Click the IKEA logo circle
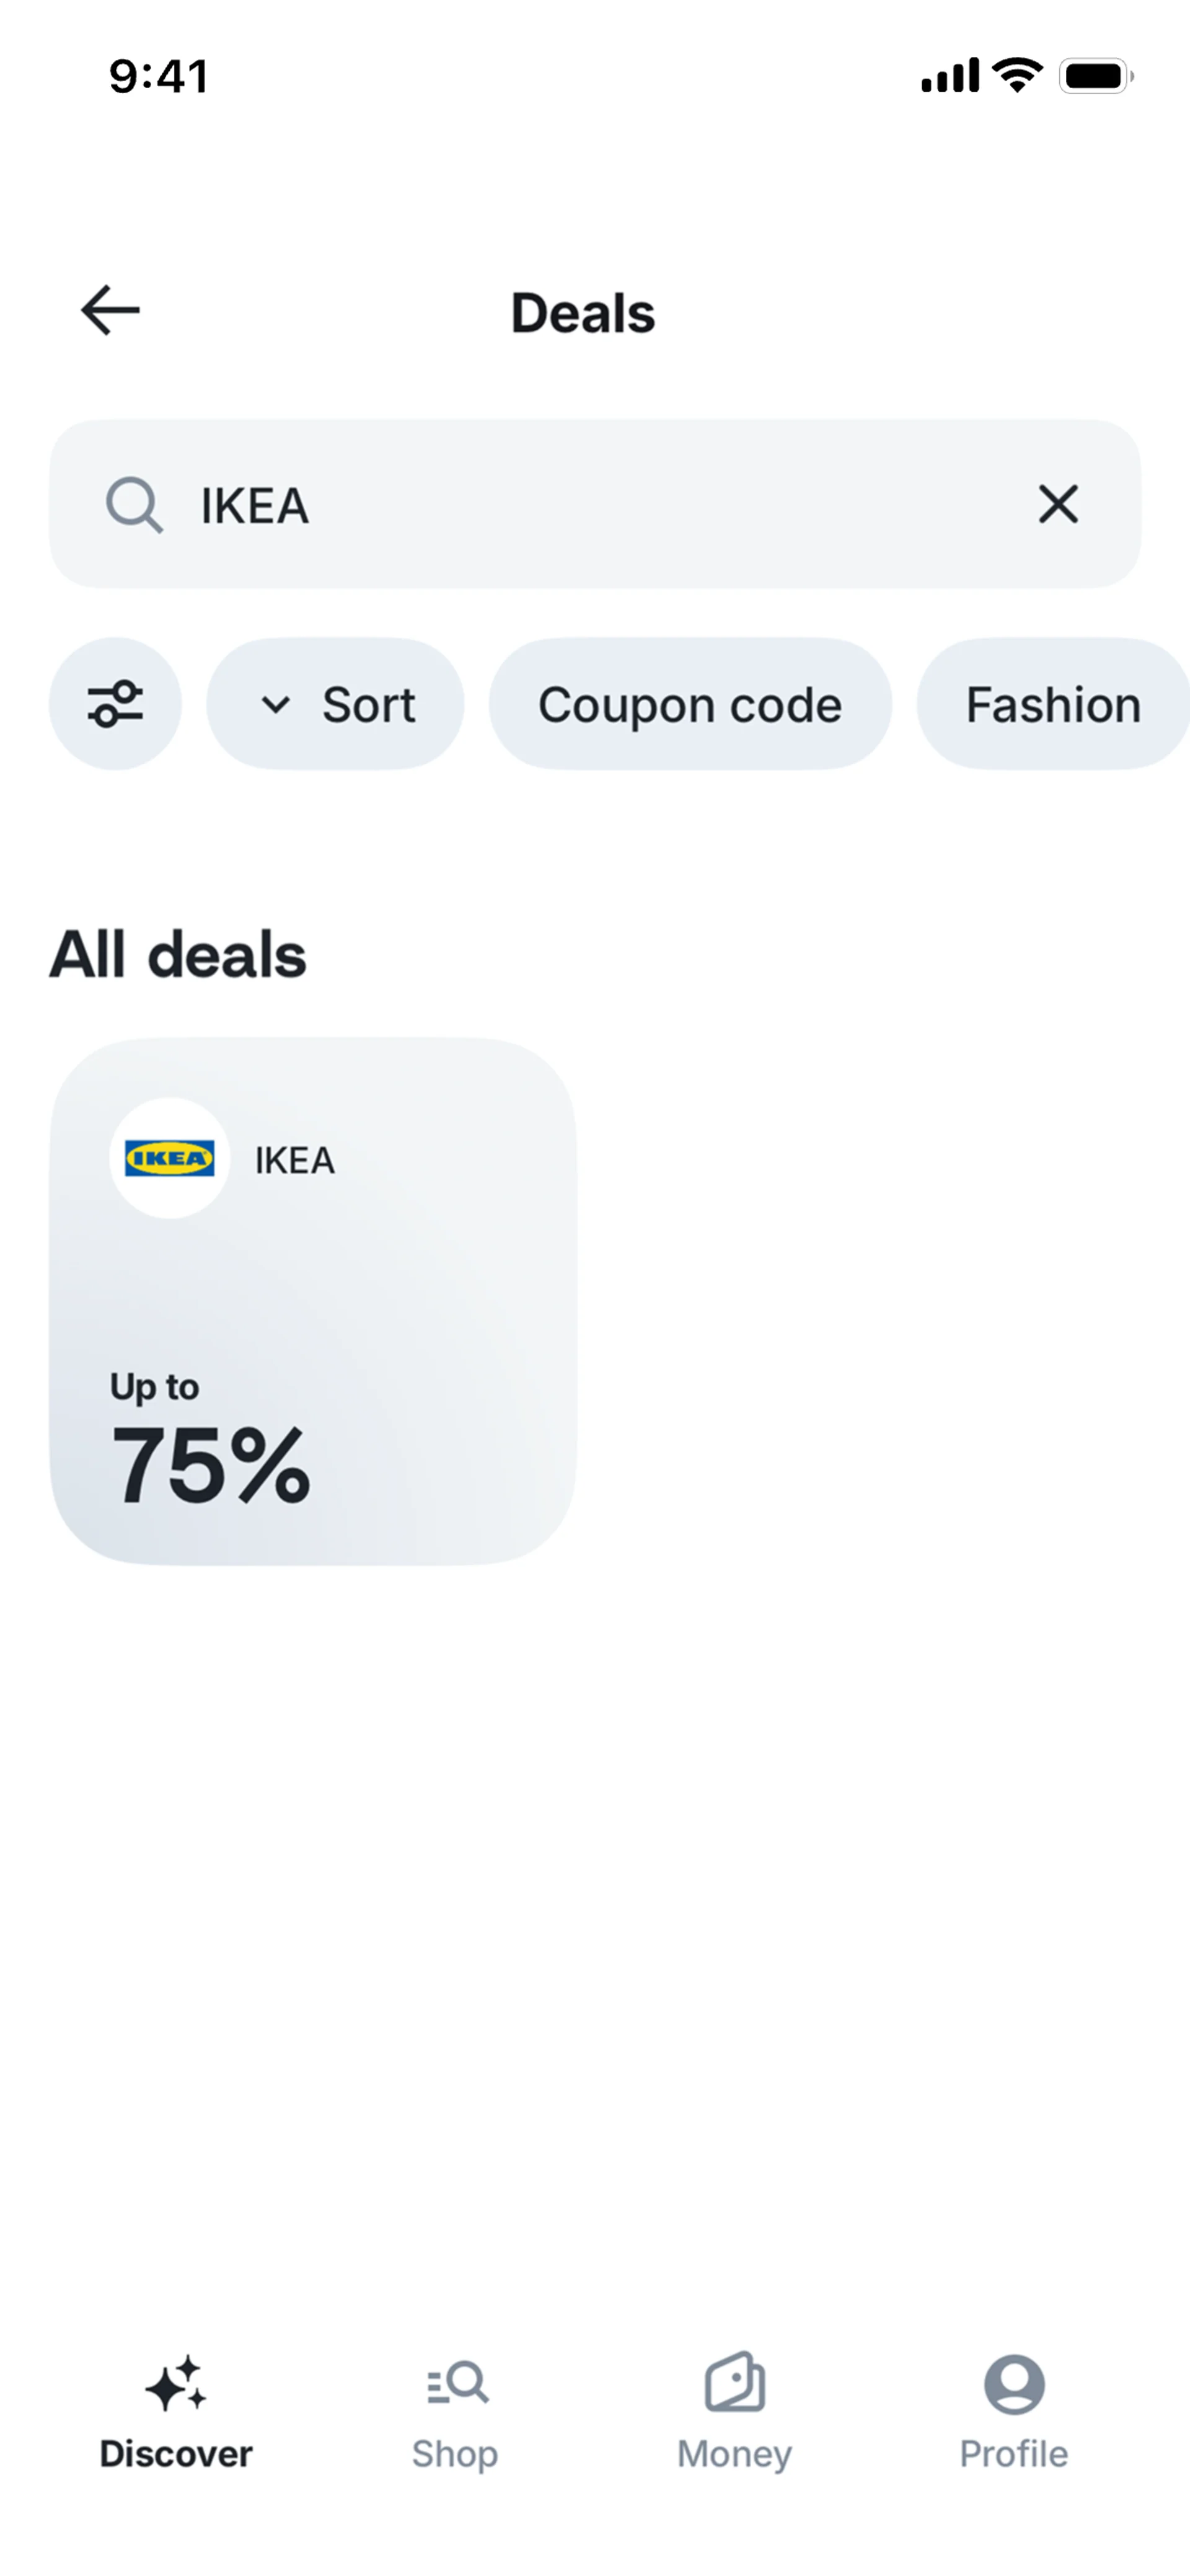 pos(169,1158)
